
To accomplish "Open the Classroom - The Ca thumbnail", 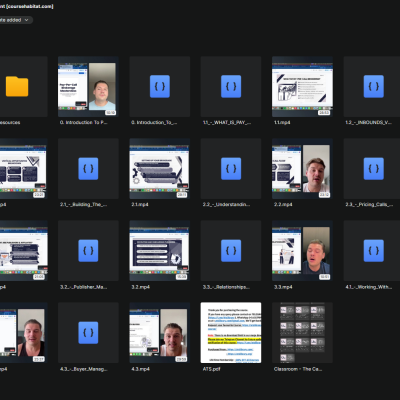I will (302, 333).
